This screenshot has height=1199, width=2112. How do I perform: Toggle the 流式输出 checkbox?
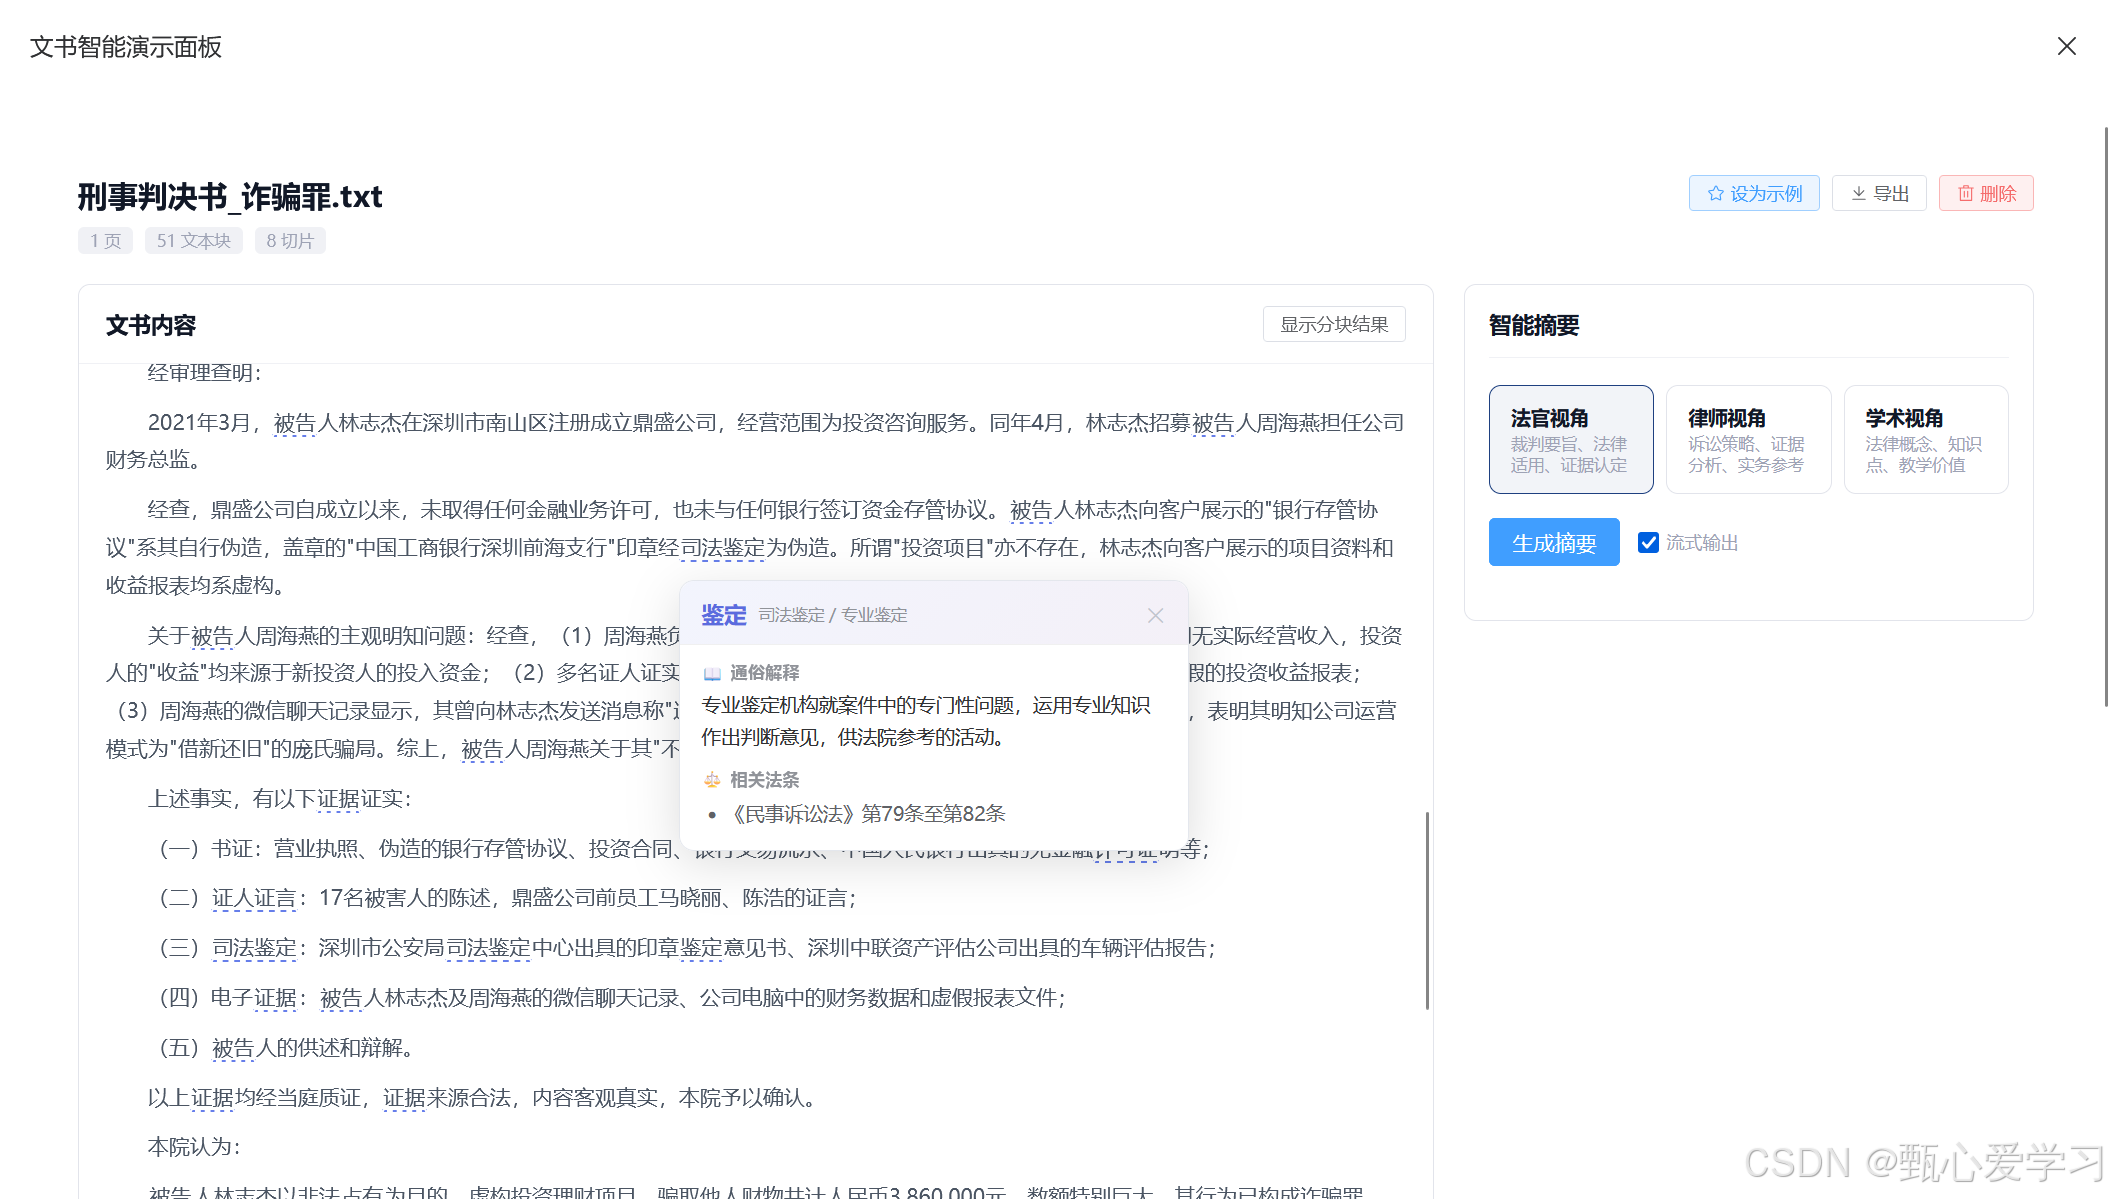pyautogui.click(x=1648, y=543)
